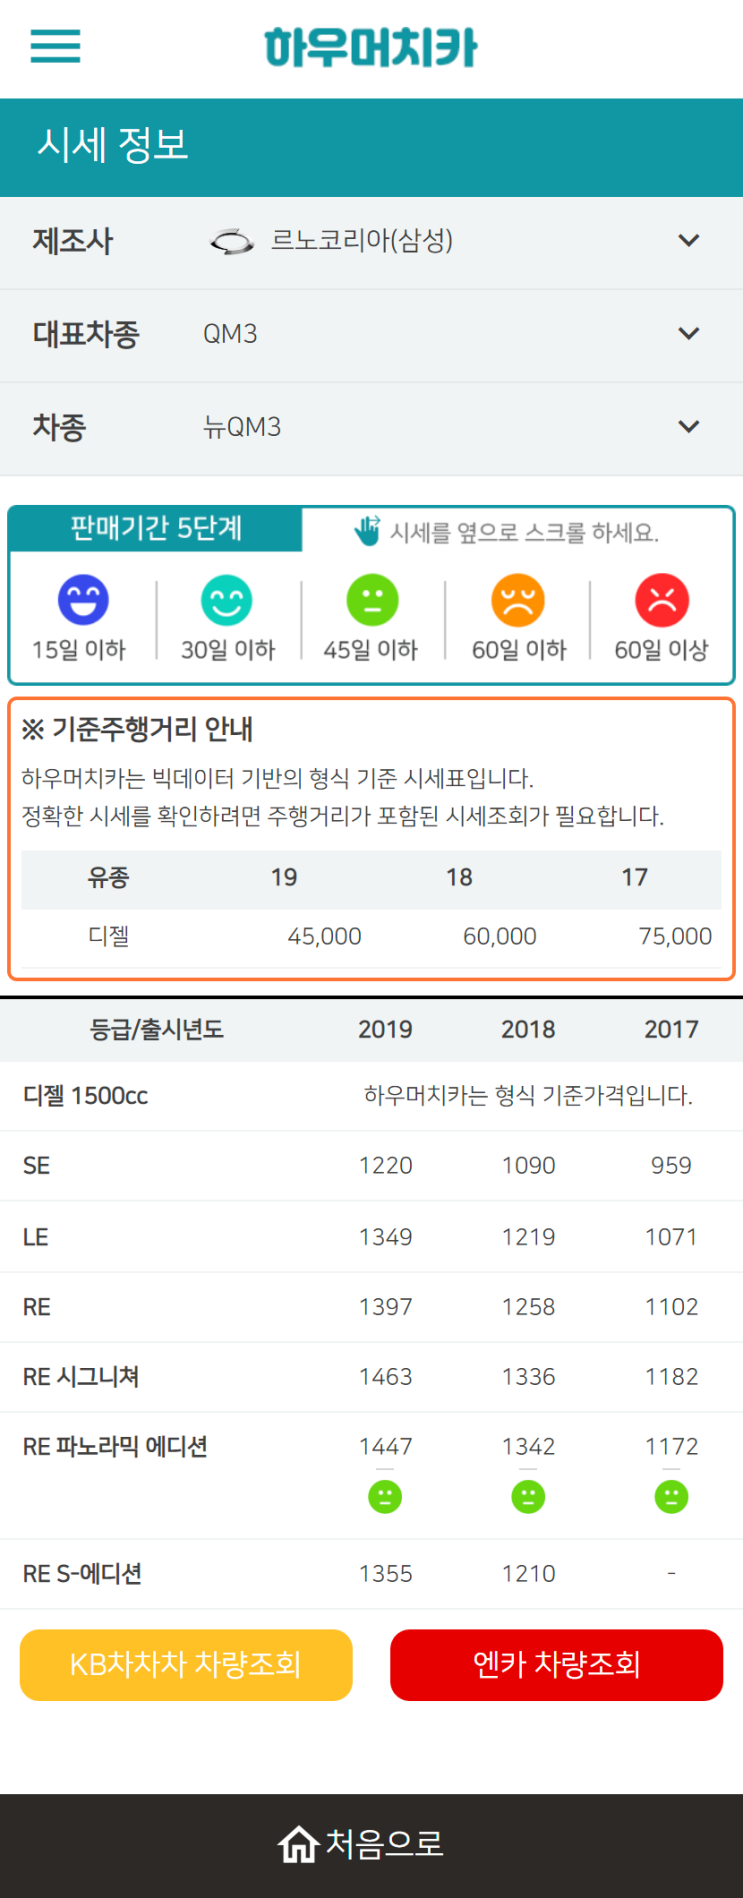This screenshot has height=1898, width=743.
Task: Click the 등급/출시년도 header
Action: click(157, 1029)
